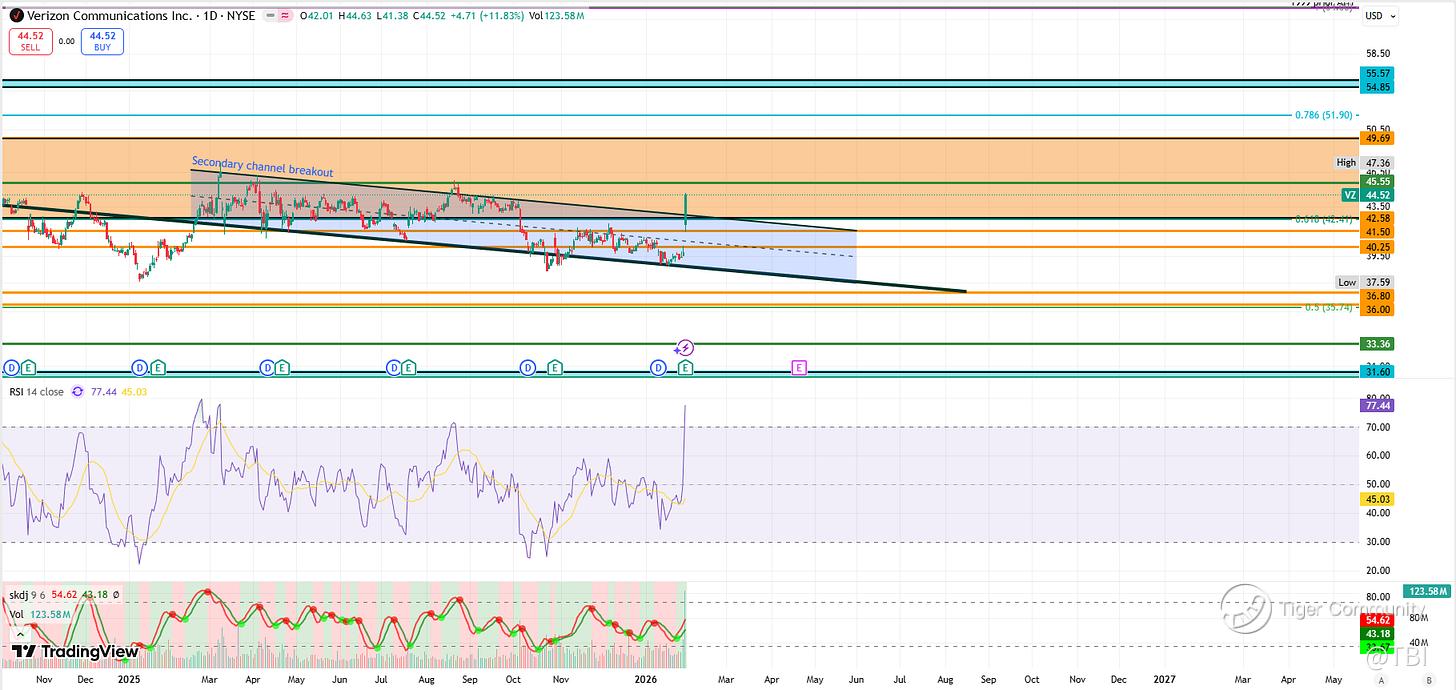The width and height of the screenshot is (1456, 690).
Task: Click the 2025 year label on time axis
Action: click(x=128, y=679)
